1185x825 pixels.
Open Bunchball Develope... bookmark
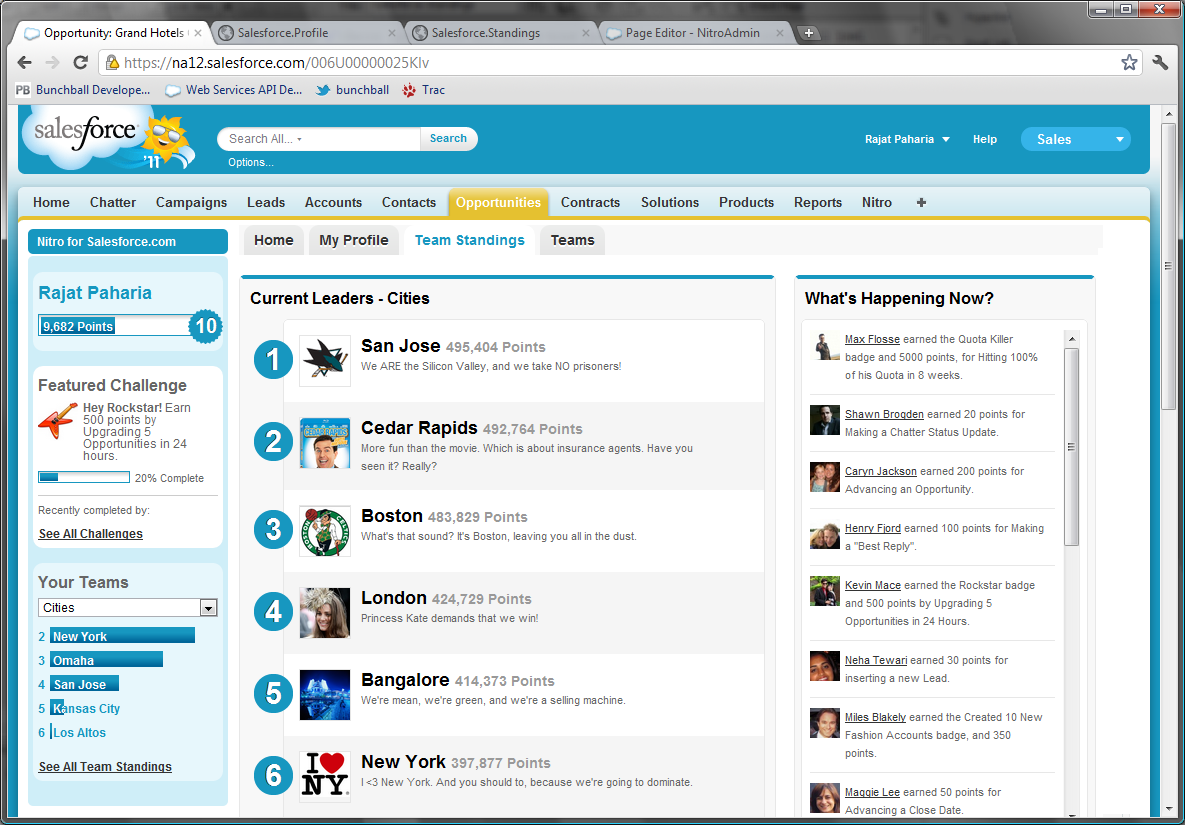[83, 90]
